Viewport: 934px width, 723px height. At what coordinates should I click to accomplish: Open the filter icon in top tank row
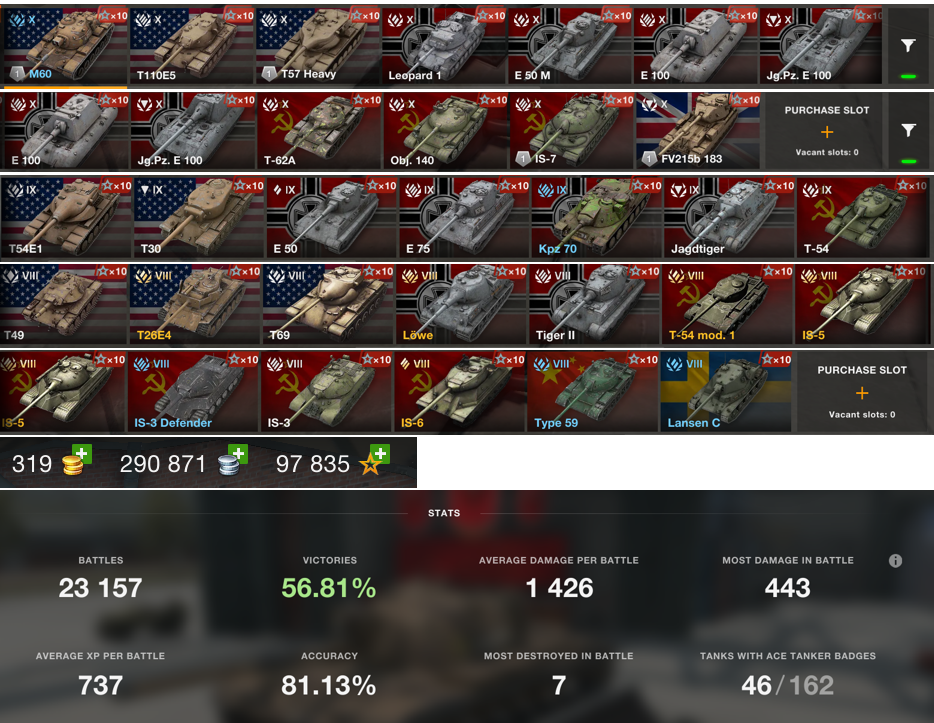click(x=907, y=45)
